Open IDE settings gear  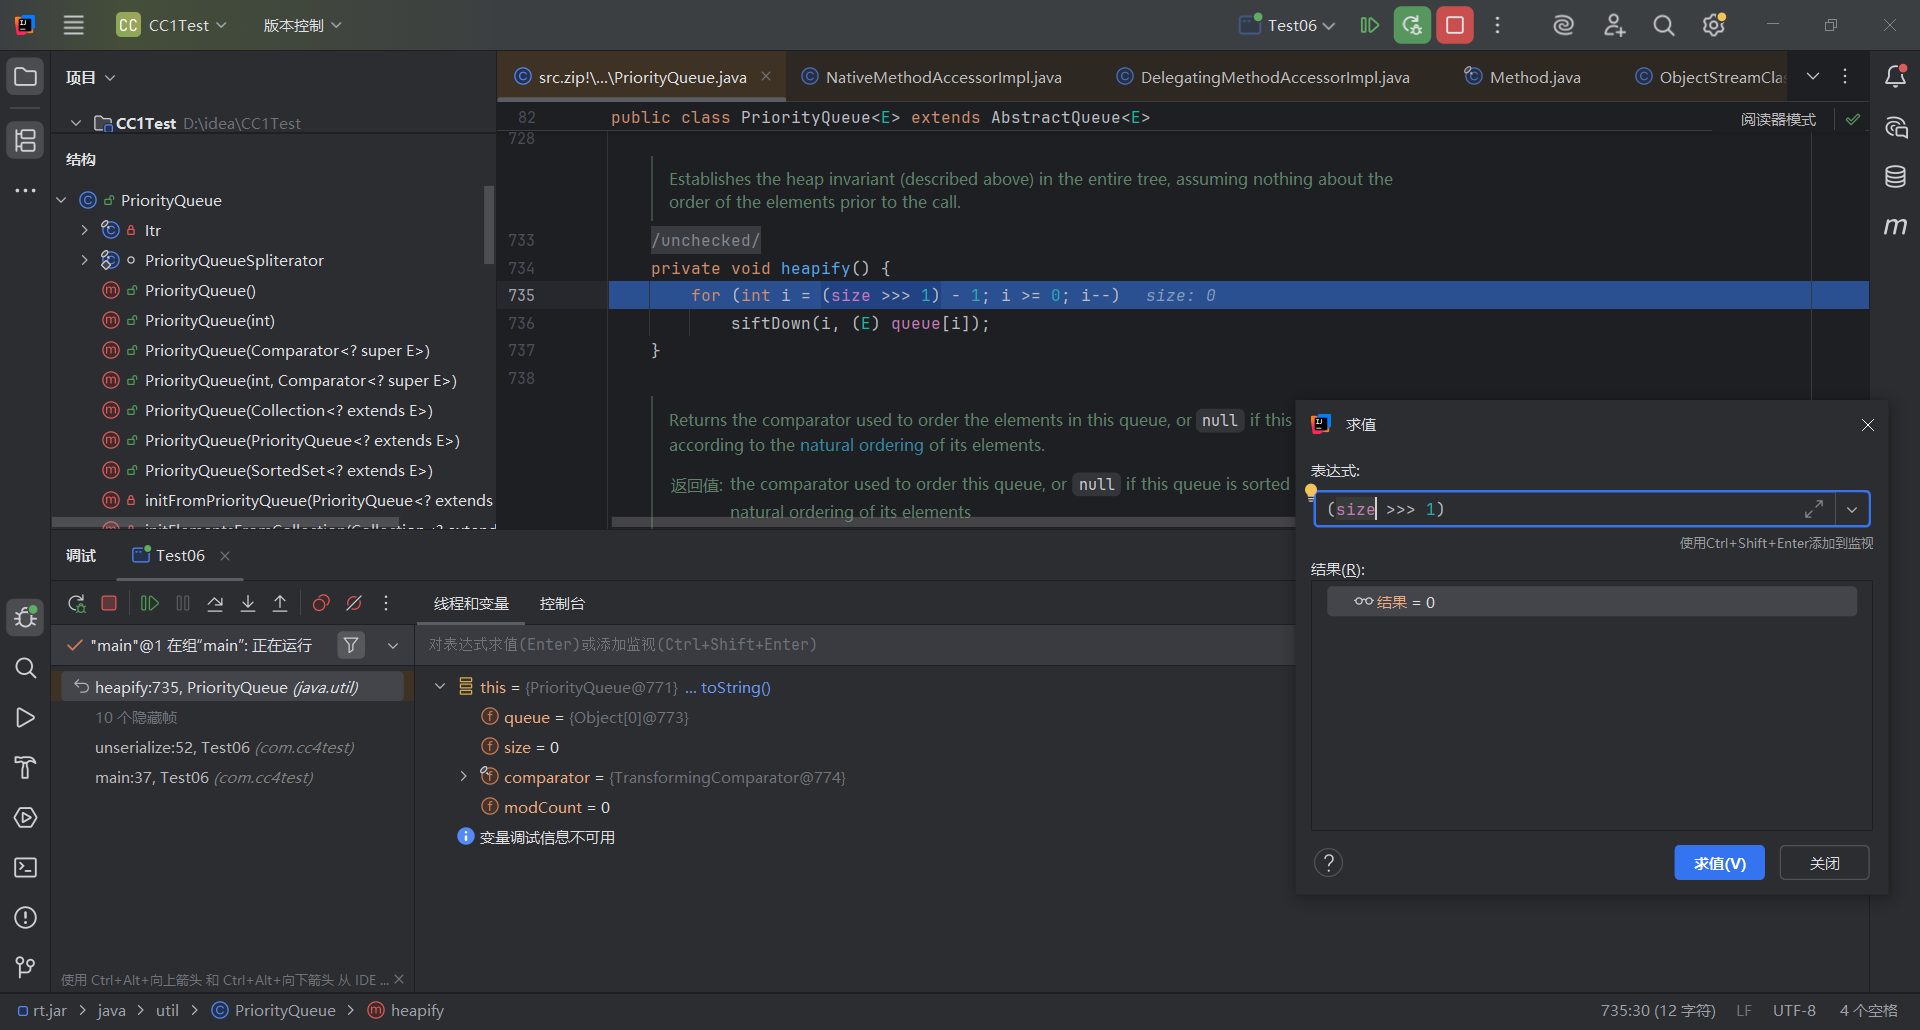pos(1714,25)
